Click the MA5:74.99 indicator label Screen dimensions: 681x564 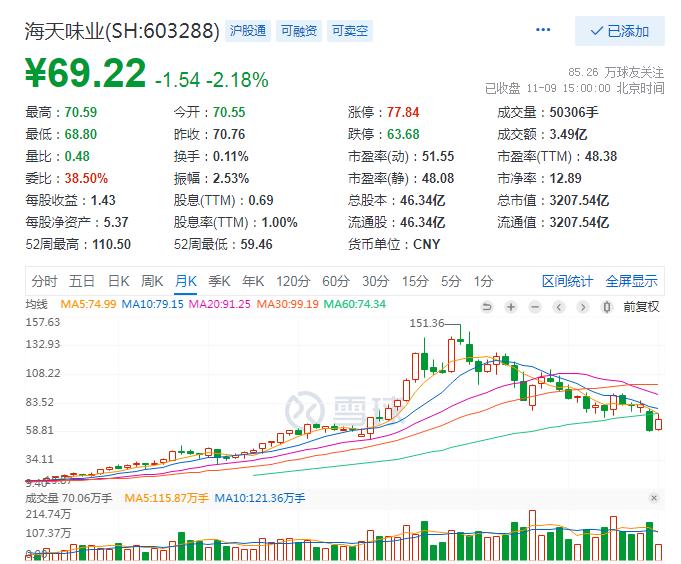(88, 304)
